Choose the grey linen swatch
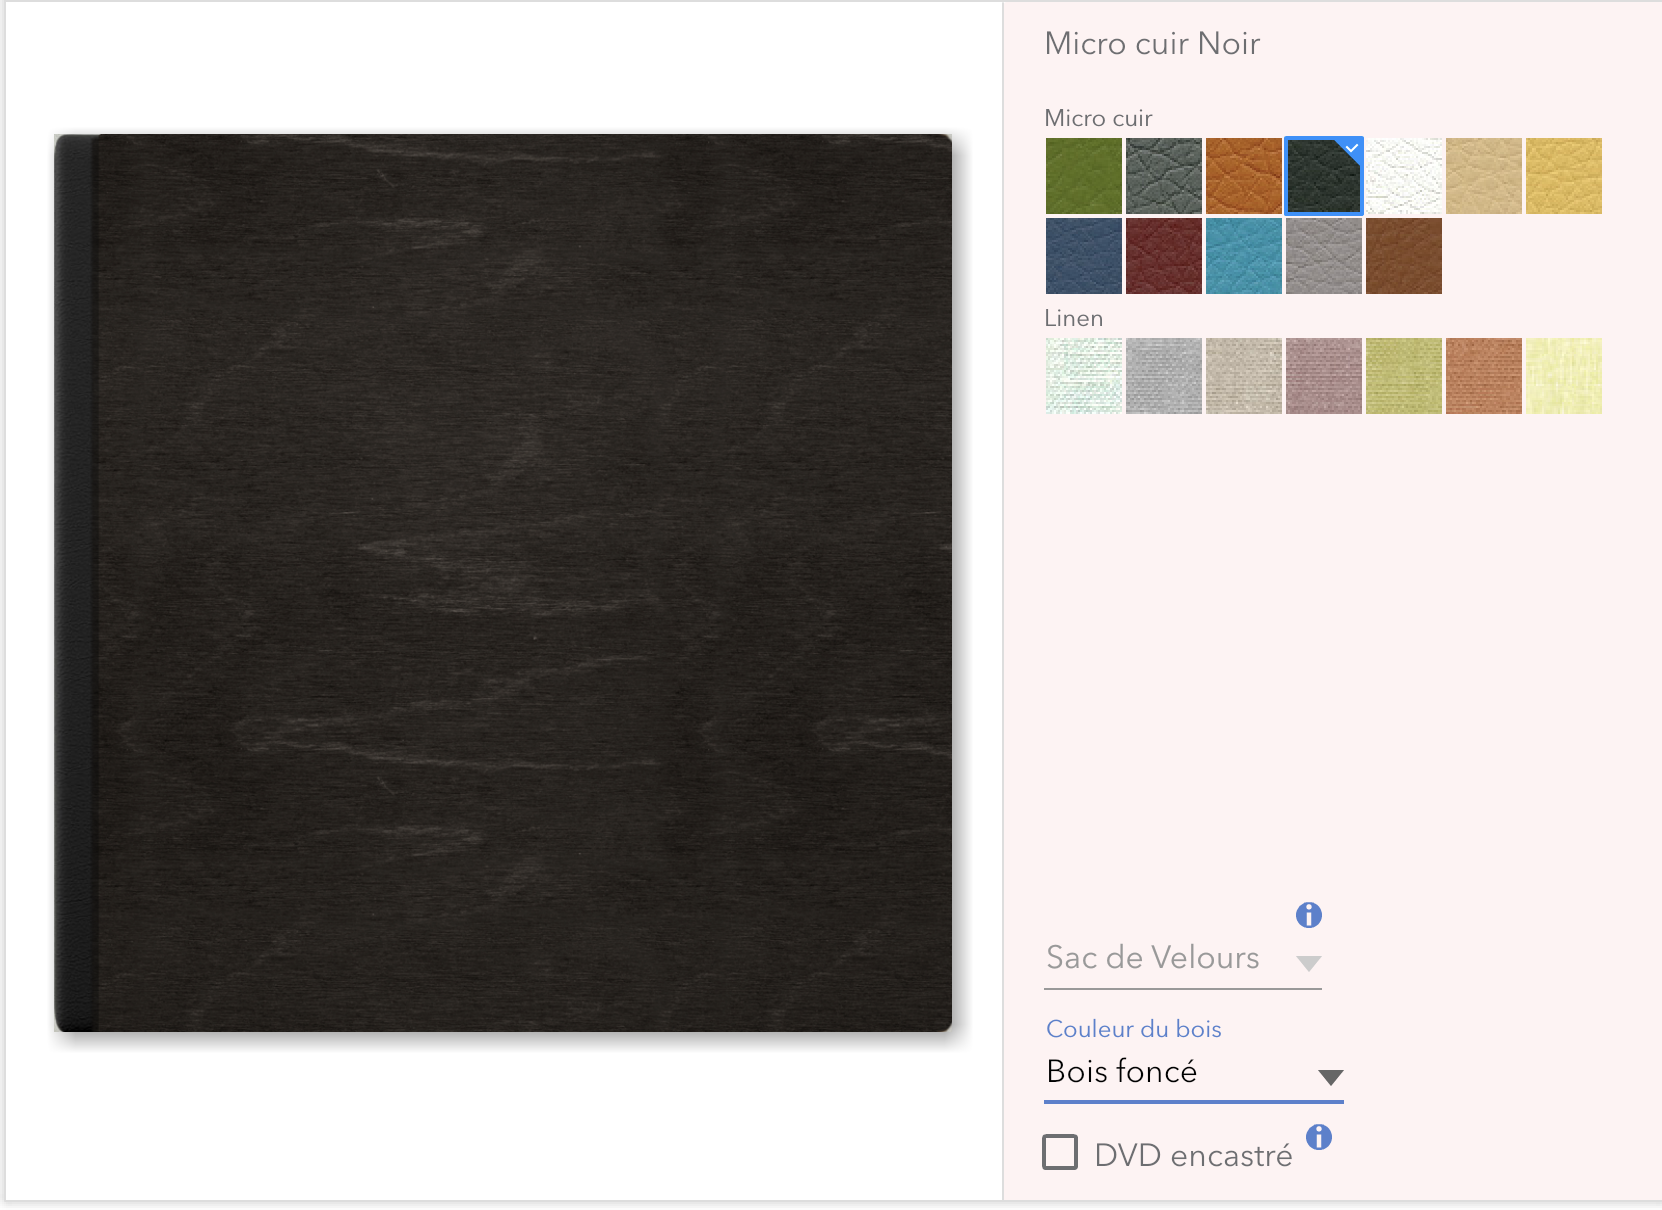Image resolution: width=1662 pixels, height=1210 pixels. (1164, 376)
